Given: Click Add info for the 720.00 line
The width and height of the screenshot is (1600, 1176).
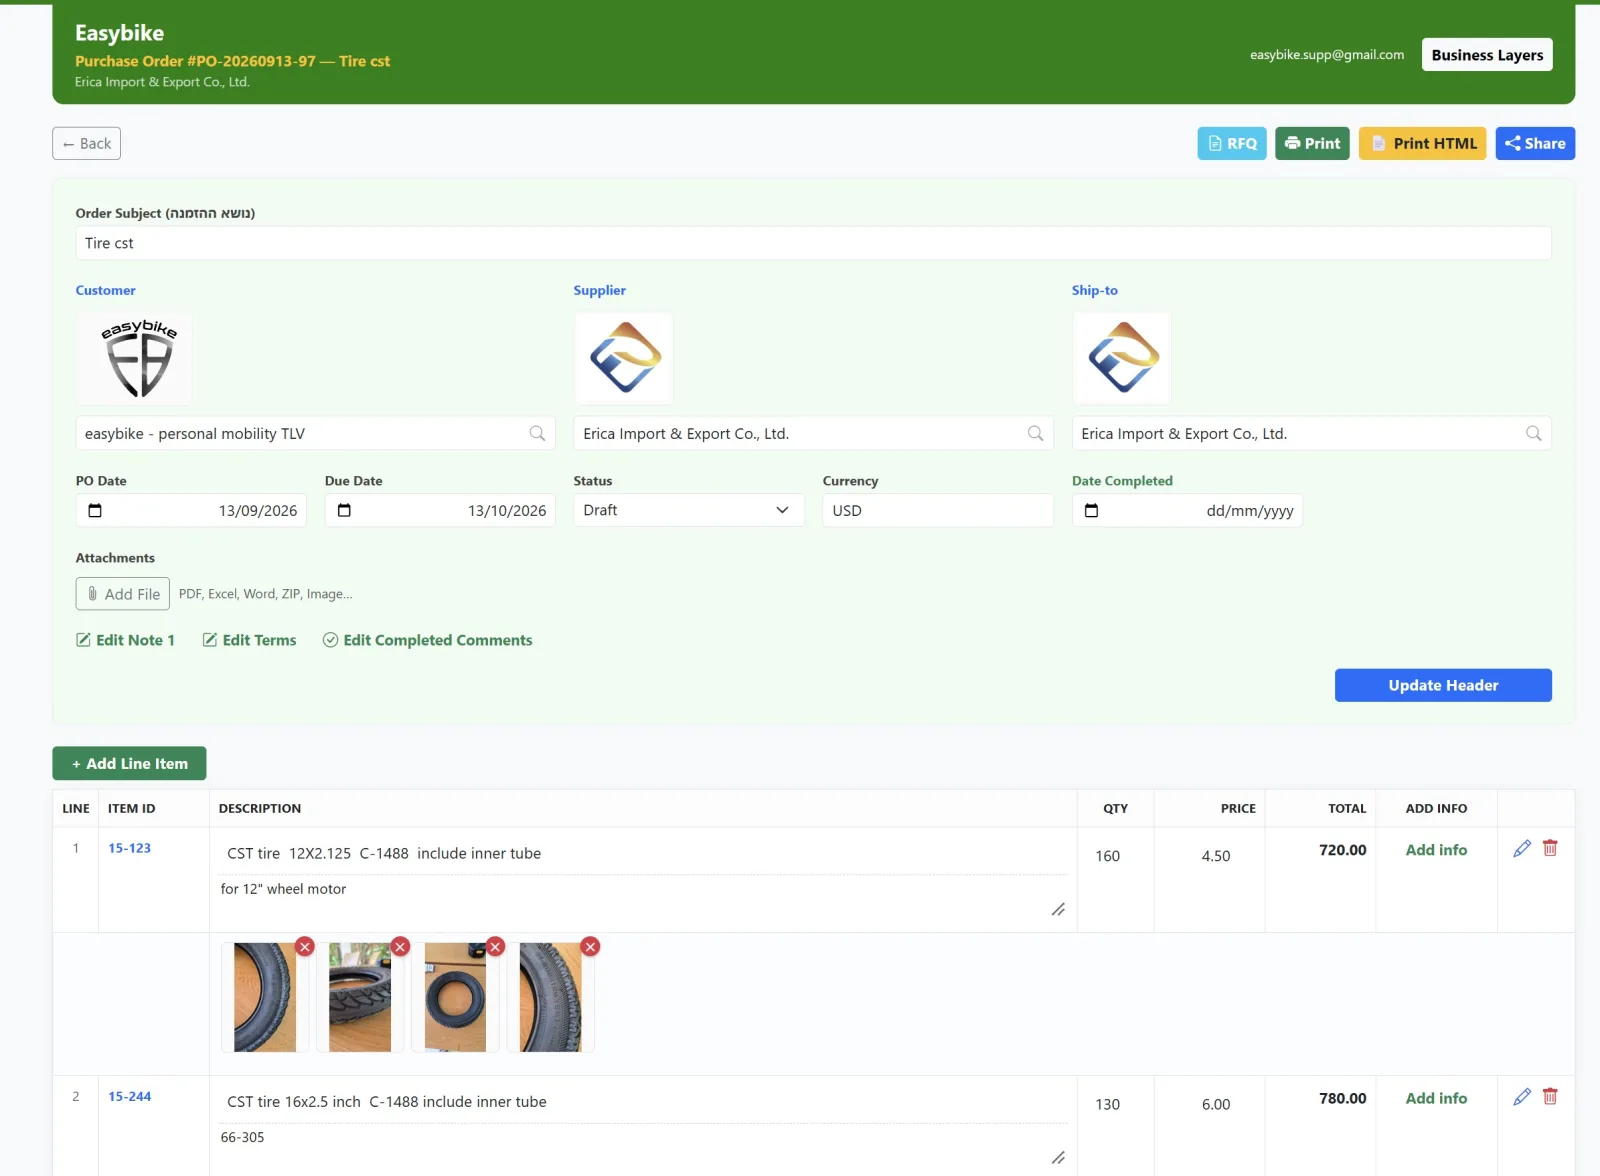Looking at the screenshot, I should [1436, 850].
